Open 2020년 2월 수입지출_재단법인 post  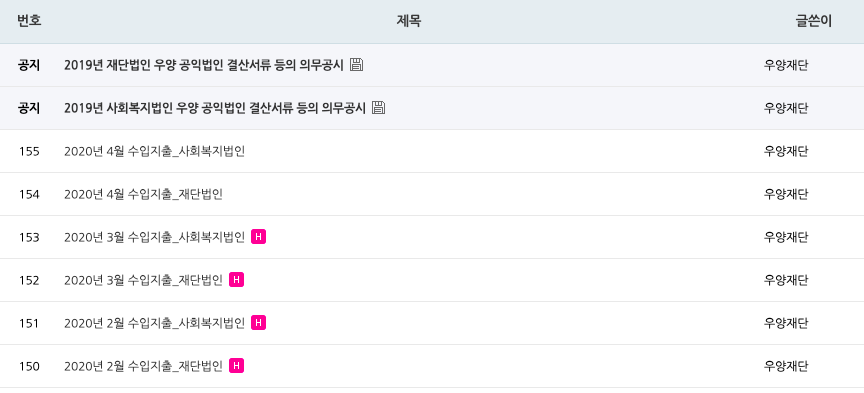[x=143, y=366]
